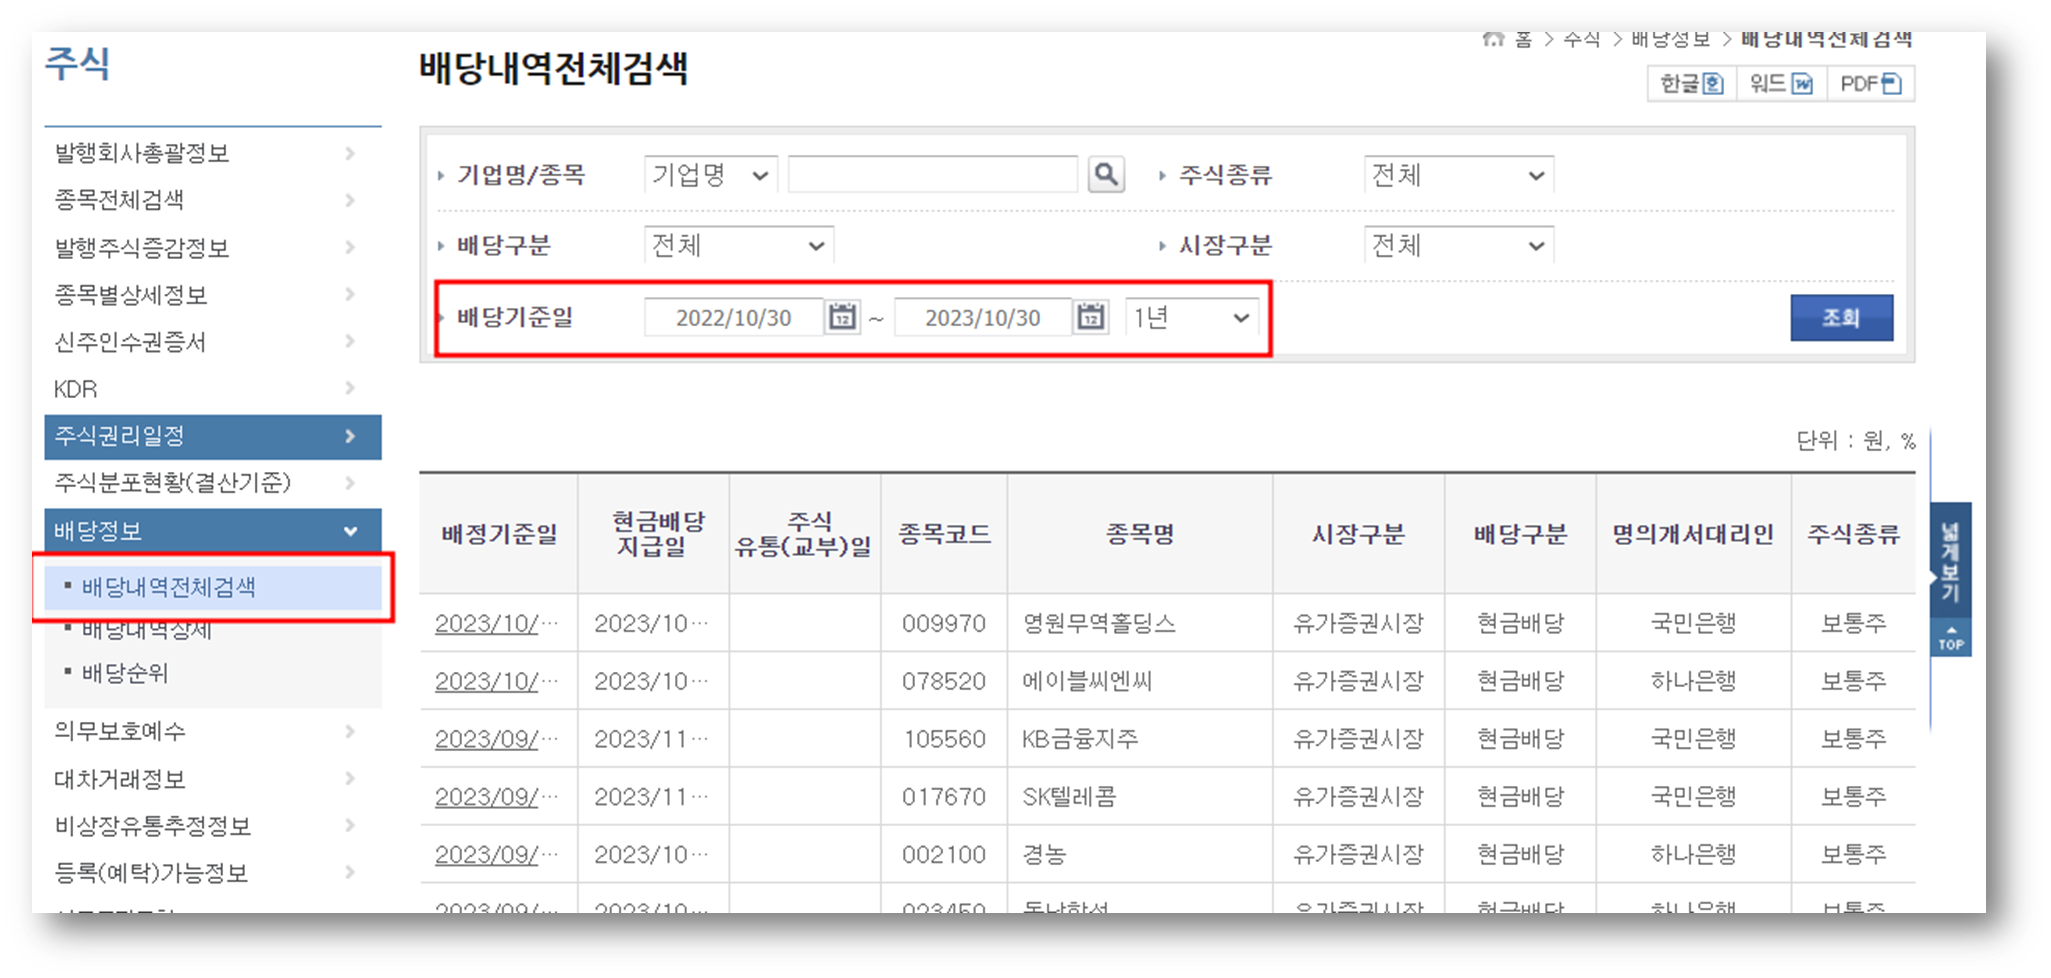Open the 주식종류 전체 dropdown
Image resolution: width=2051 pixels, height=978 pixels.
coord(1458,175)
